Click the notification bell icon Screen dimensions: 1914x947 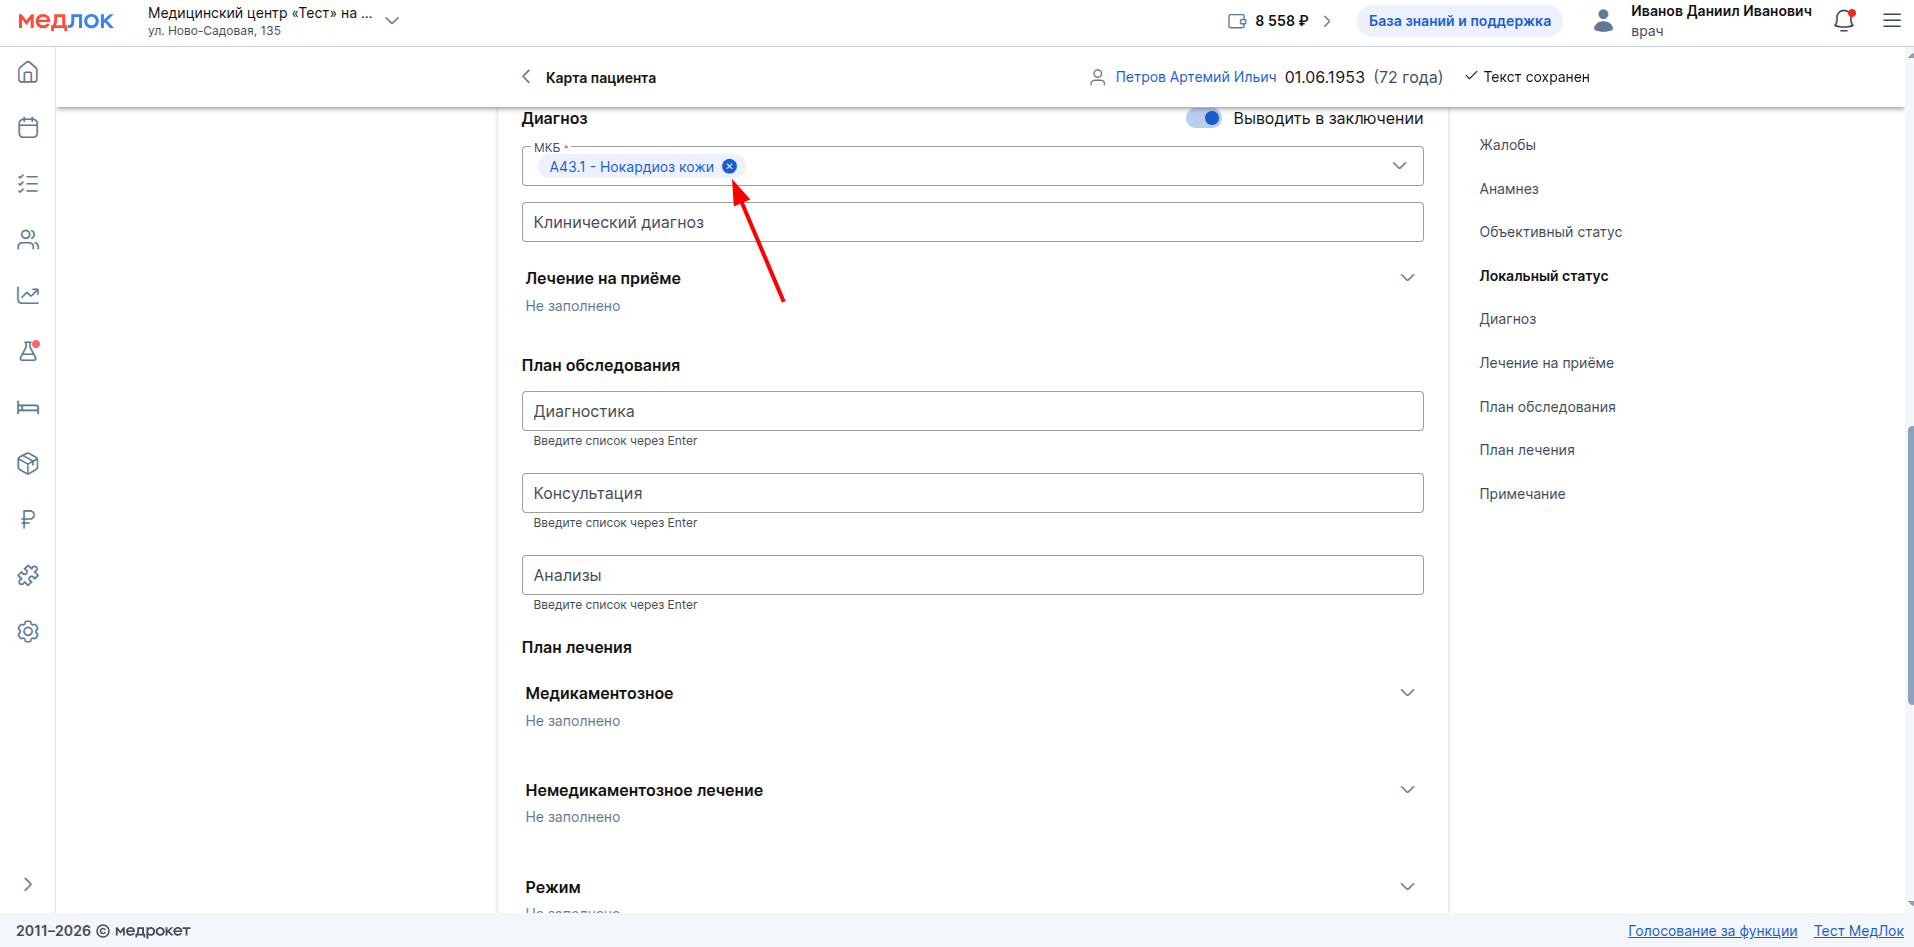pos(1844,21)
